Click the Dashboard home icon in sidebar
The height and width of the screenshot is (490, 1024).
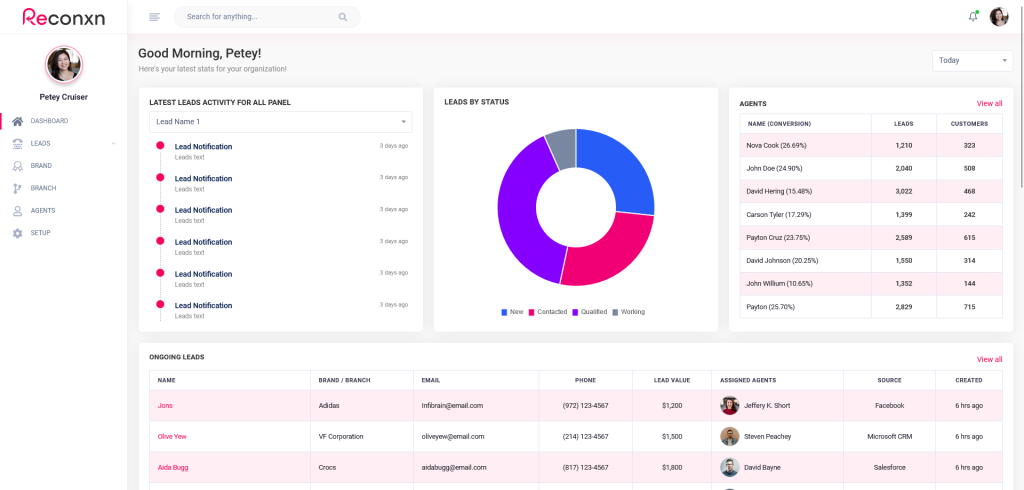tap(17, 121)
